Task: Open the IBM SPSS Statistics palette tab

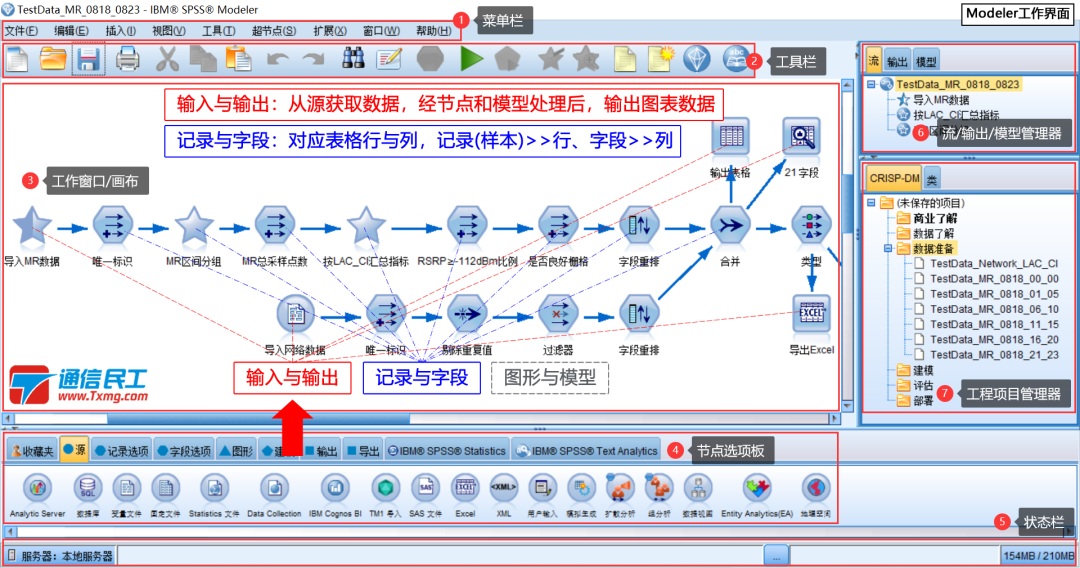Action: tap(446, 451)
